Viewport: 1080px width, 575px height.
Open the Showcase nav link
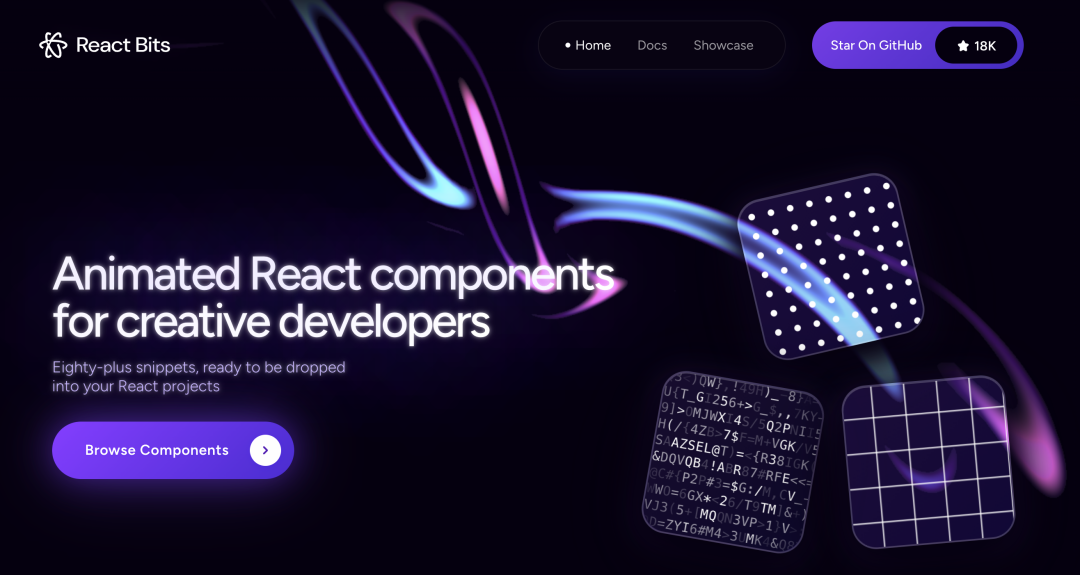click(x=723, y=45)
